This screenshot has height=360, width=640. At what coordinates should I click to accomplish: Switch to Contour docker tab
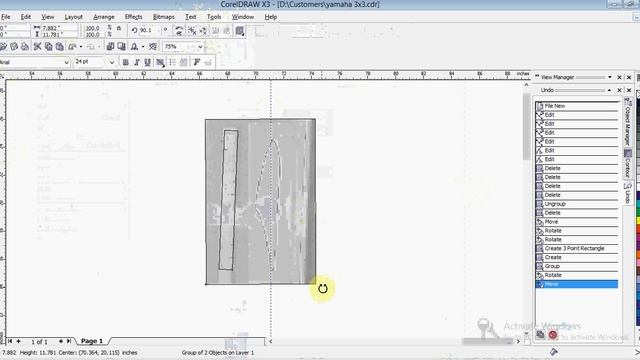pyautogui.click(x=628, y=163)
